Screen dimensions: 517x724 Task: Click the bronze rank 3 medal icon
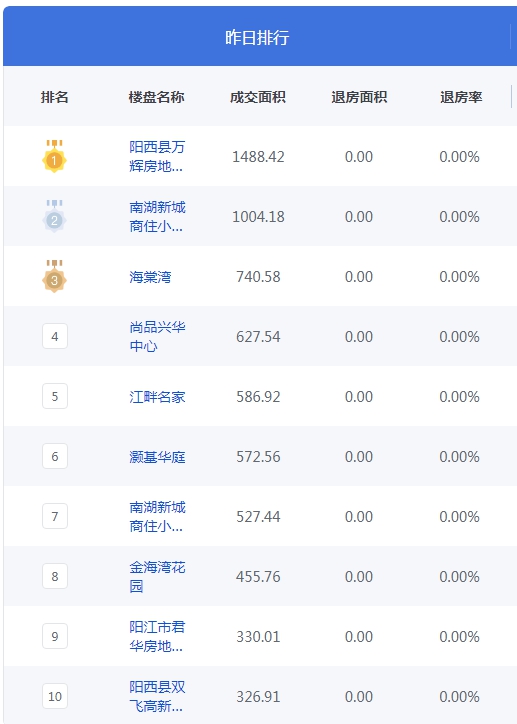[54, 276]
